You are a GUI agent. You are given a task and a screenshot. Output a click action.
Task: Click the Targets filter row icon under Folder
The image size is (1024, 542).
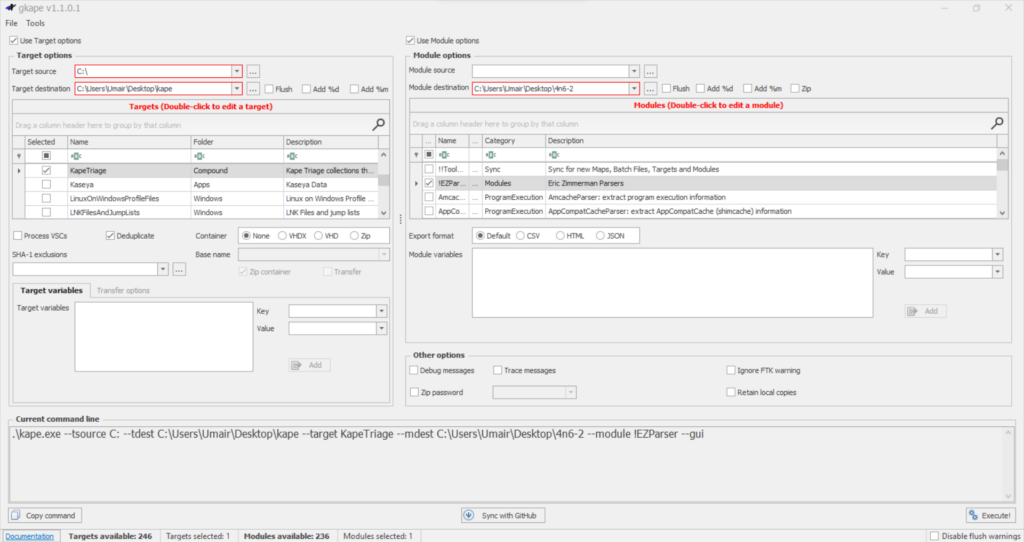[199, 156]
